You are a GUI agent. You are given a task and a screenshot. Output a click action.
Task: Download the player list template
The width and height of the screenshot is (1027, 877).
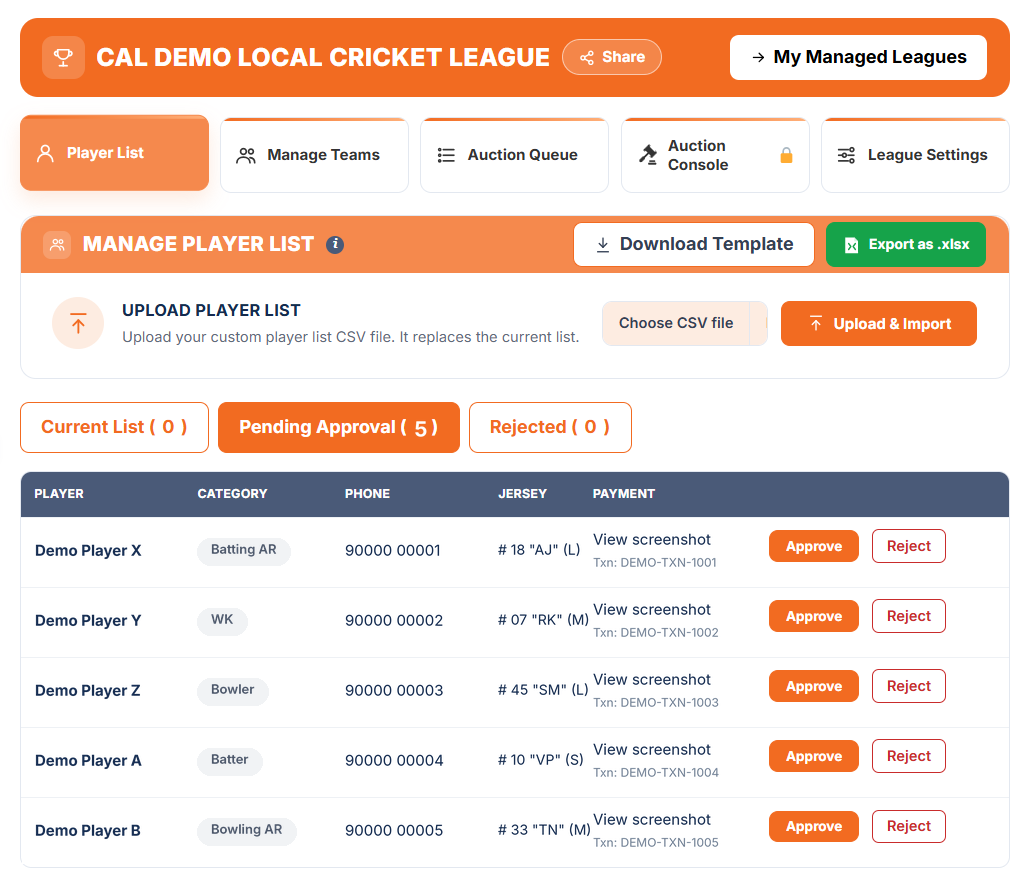tap(694, 244)
